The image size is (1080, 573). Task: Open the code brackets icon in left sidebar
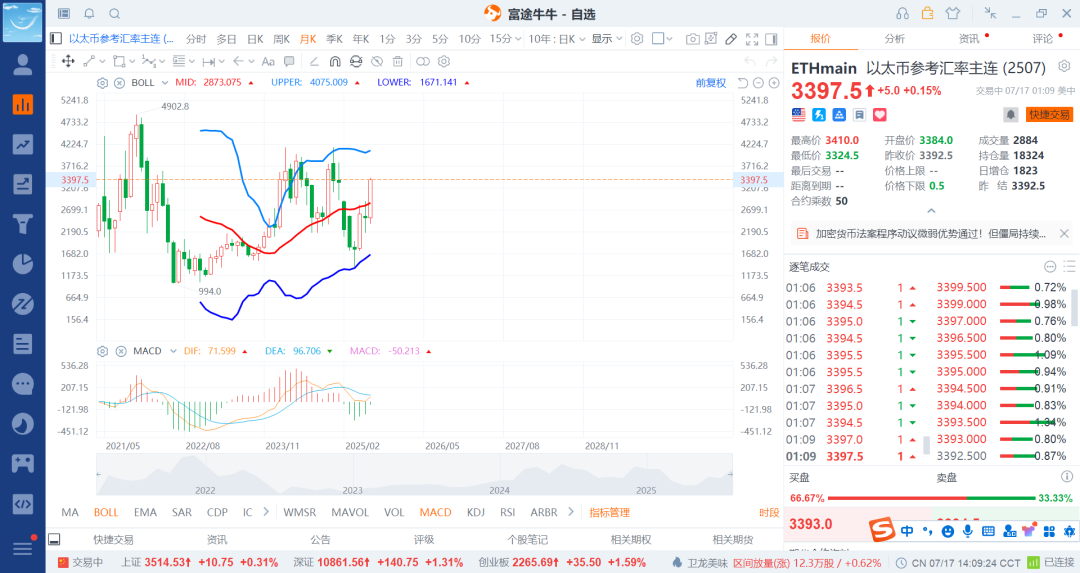coord(23,503)
